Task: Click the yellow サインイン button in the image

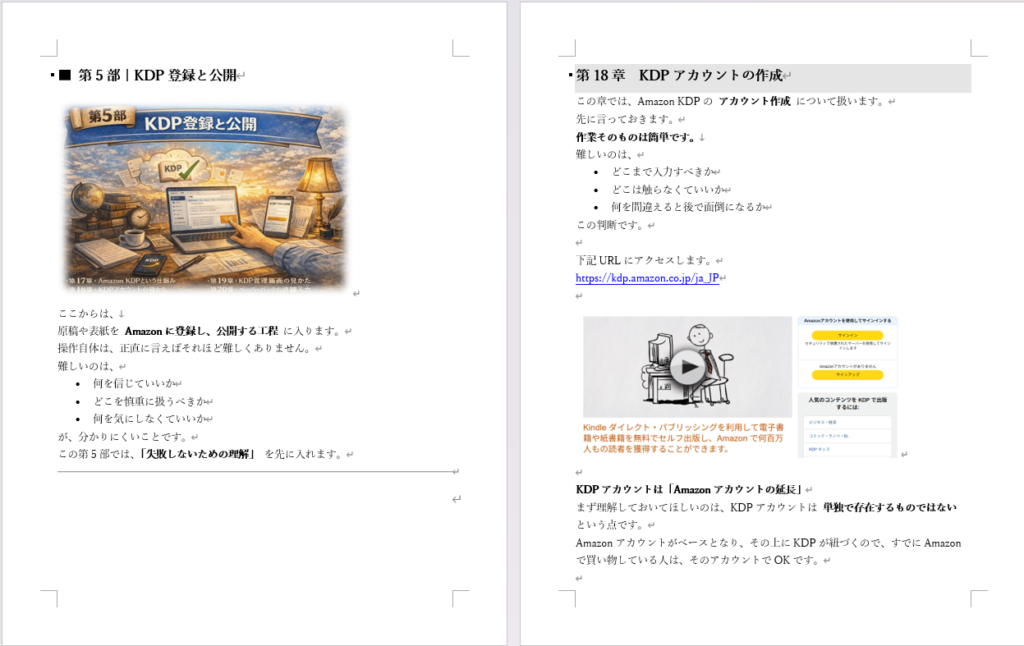Action: (x=847, y=336)
